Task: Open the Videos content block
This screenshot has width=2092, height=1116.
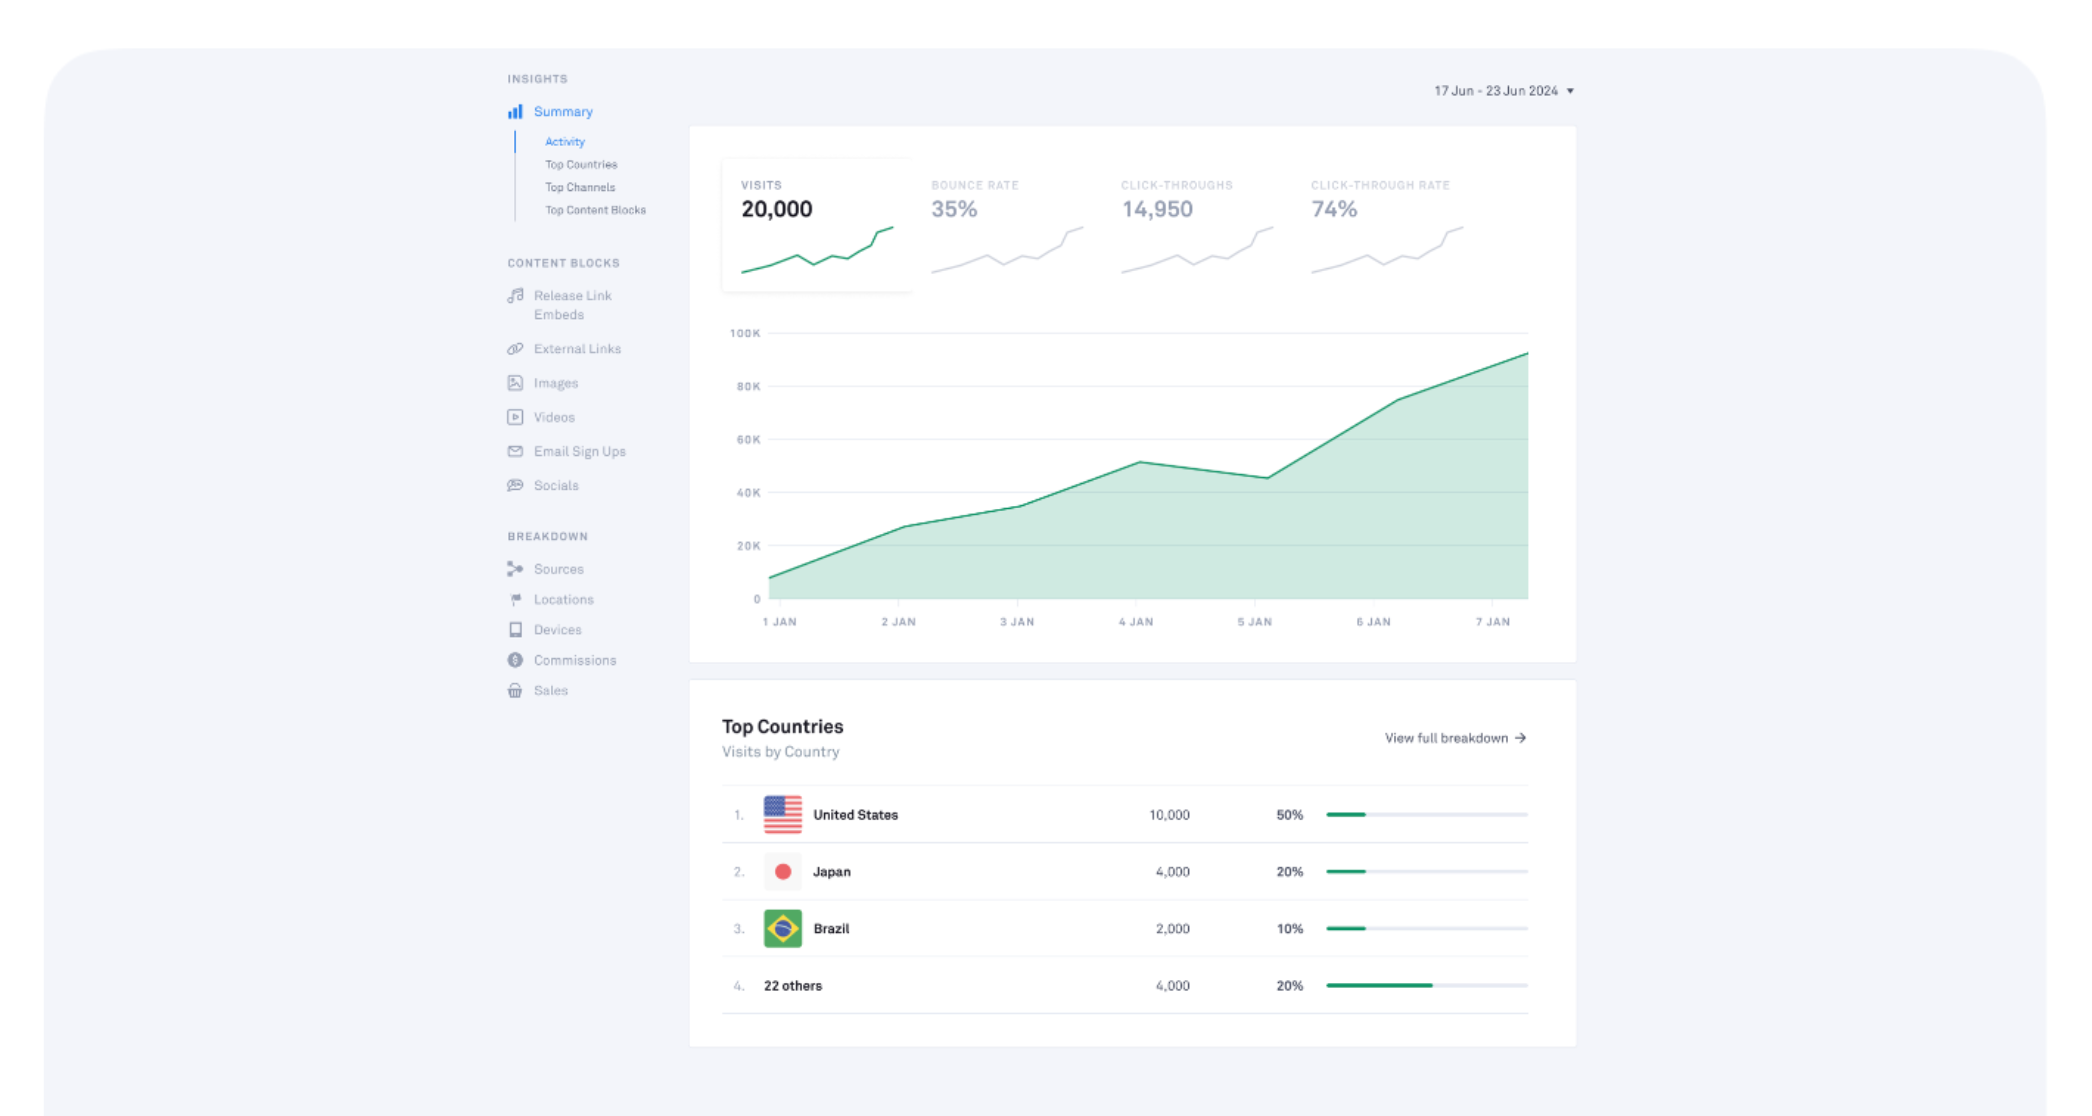Action: point(554,417)
